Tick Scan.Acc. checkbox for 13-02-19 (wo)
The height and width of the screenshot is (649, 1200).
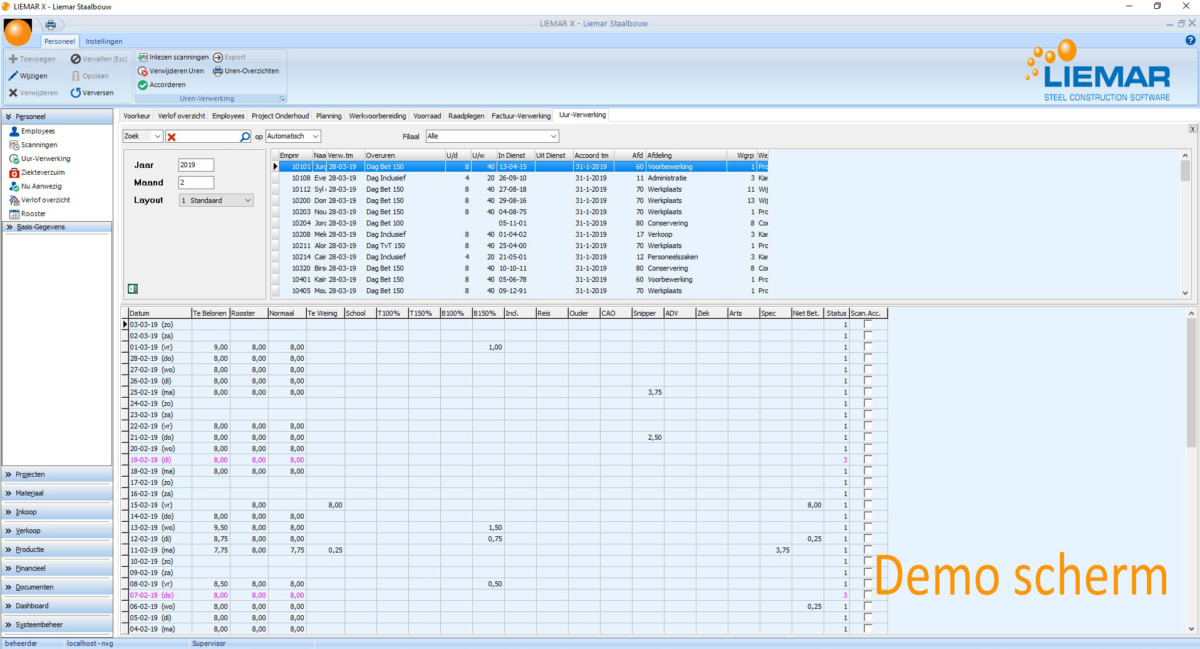[867, 527]
